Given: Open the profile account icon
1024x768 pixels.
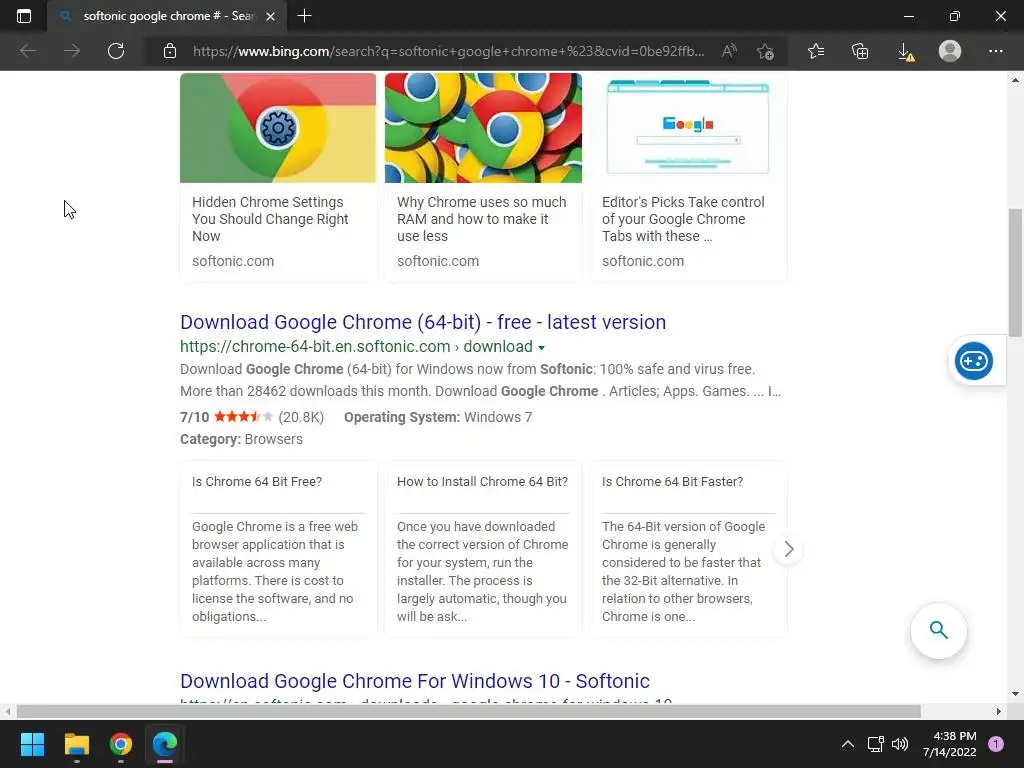Looking at the screenshot, I should pos(950,51).
